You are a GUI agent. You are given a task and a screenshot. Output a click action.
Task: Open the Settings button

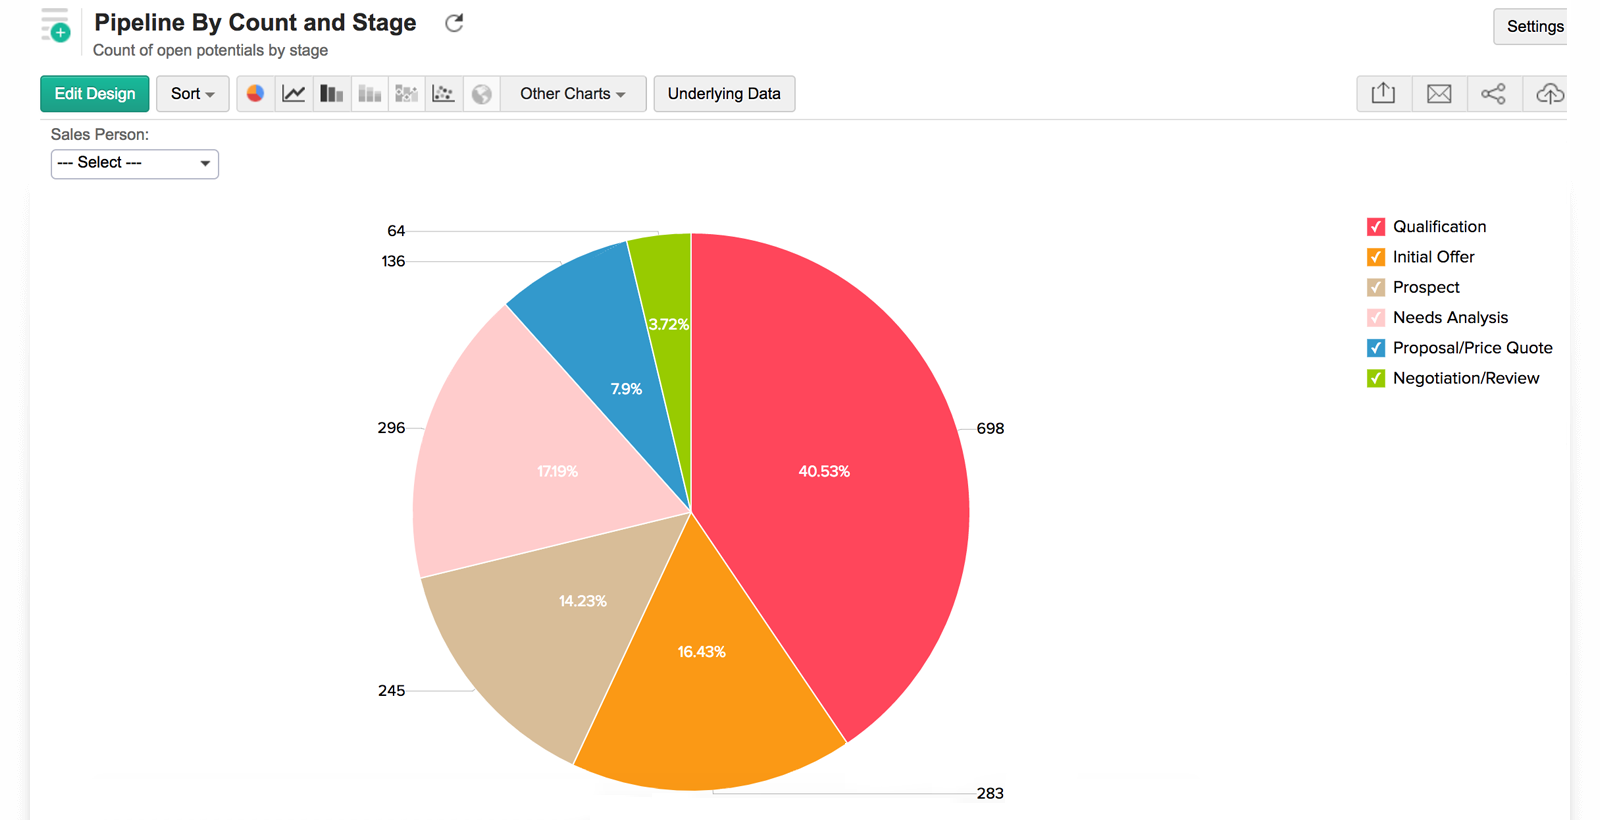(1533, 27)
